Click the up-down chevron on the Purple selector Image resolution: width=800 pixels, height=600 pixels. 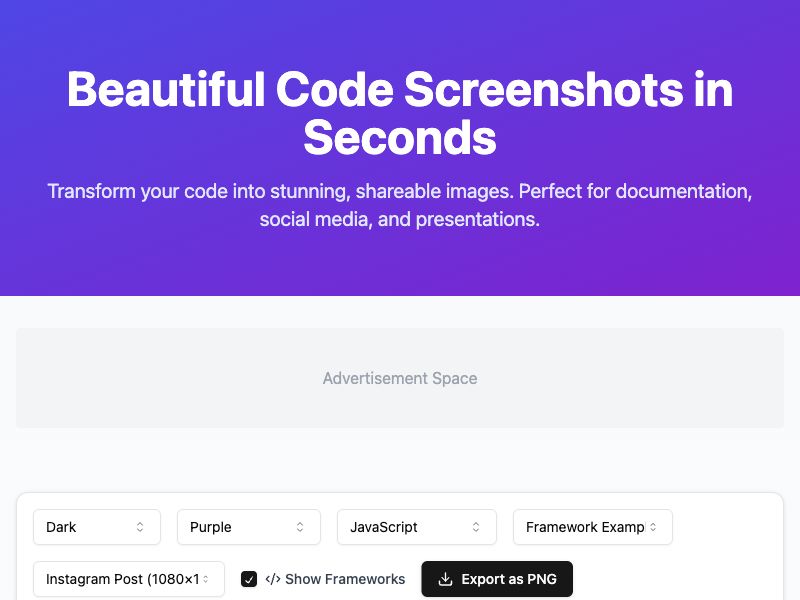[x=300, y=527]
